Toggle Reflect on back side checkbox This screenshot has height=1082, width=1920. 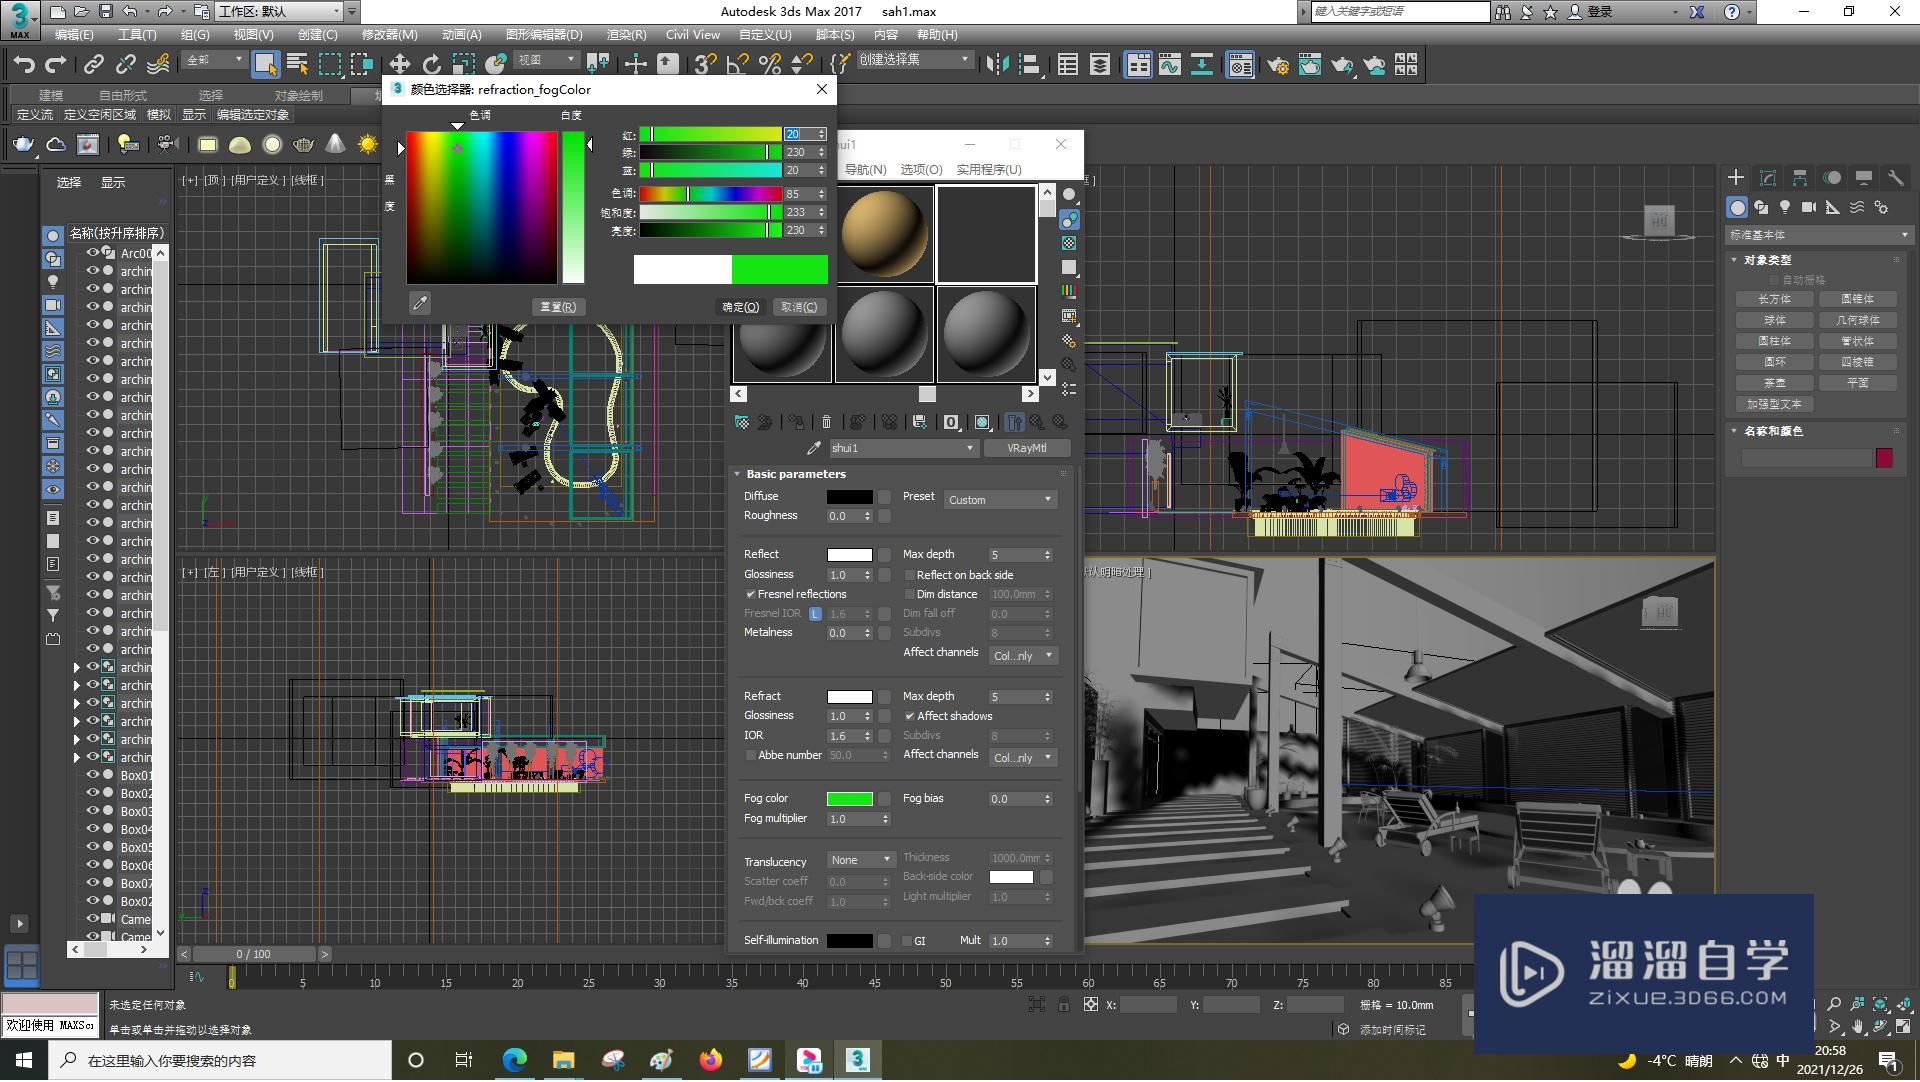click(x=907, y=575)
